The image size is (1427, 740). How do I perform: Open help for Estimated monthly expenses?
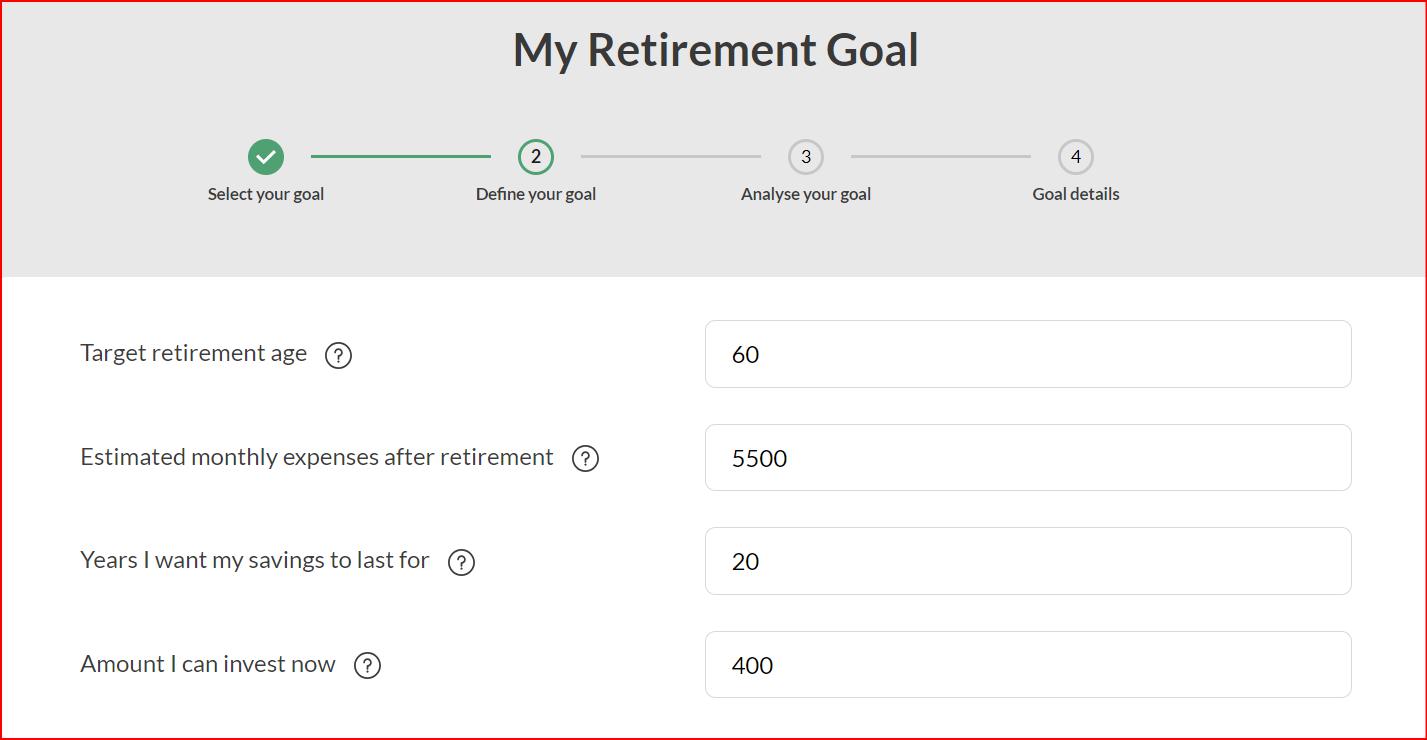click(585, 458)
